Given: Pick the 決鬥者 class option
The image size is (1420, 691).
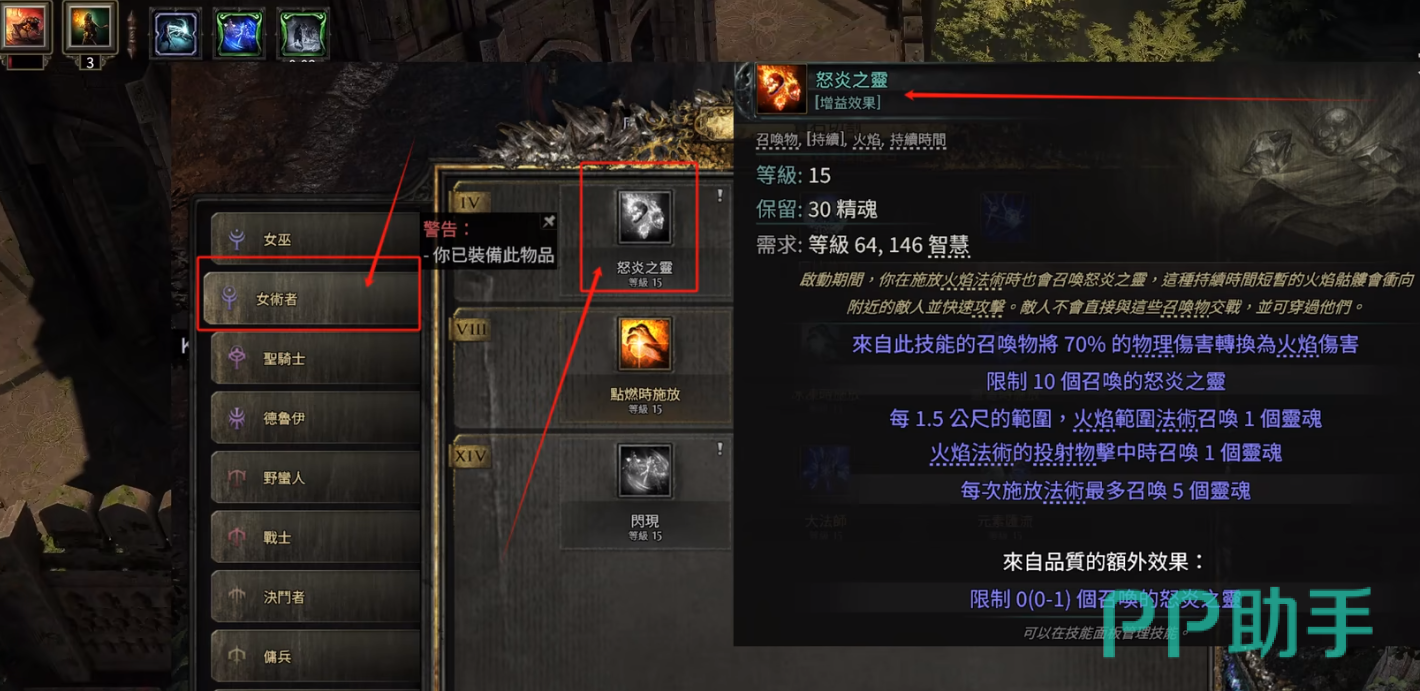Looking at the screenshot, I should click(316, 597).
